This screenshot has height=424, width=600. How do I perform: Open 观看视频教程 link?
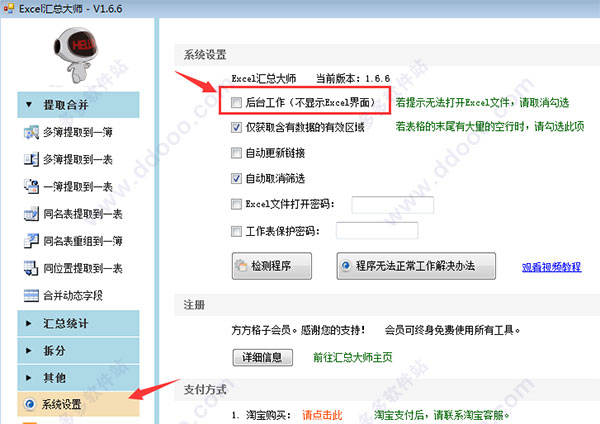551,267
